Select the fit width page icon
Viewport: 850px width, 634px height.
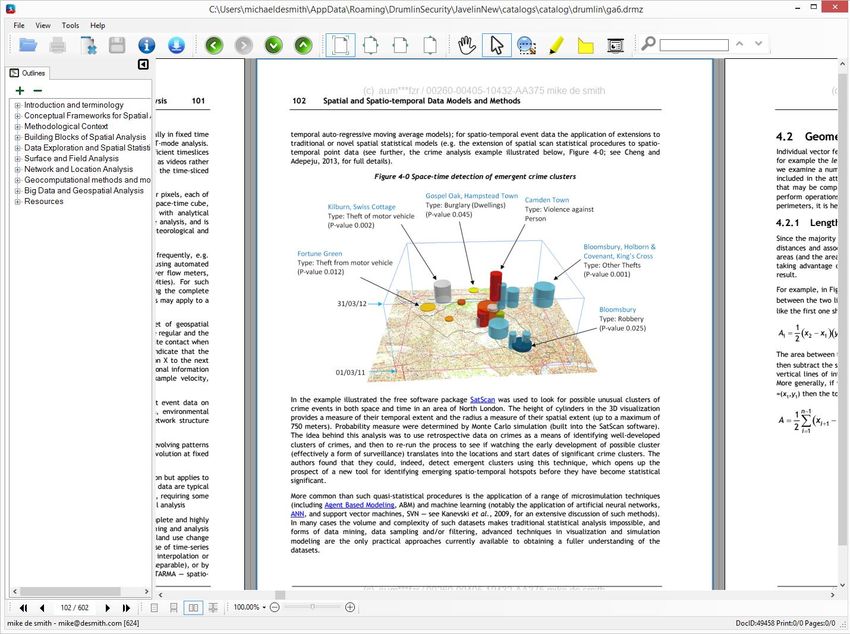point(371,45)
